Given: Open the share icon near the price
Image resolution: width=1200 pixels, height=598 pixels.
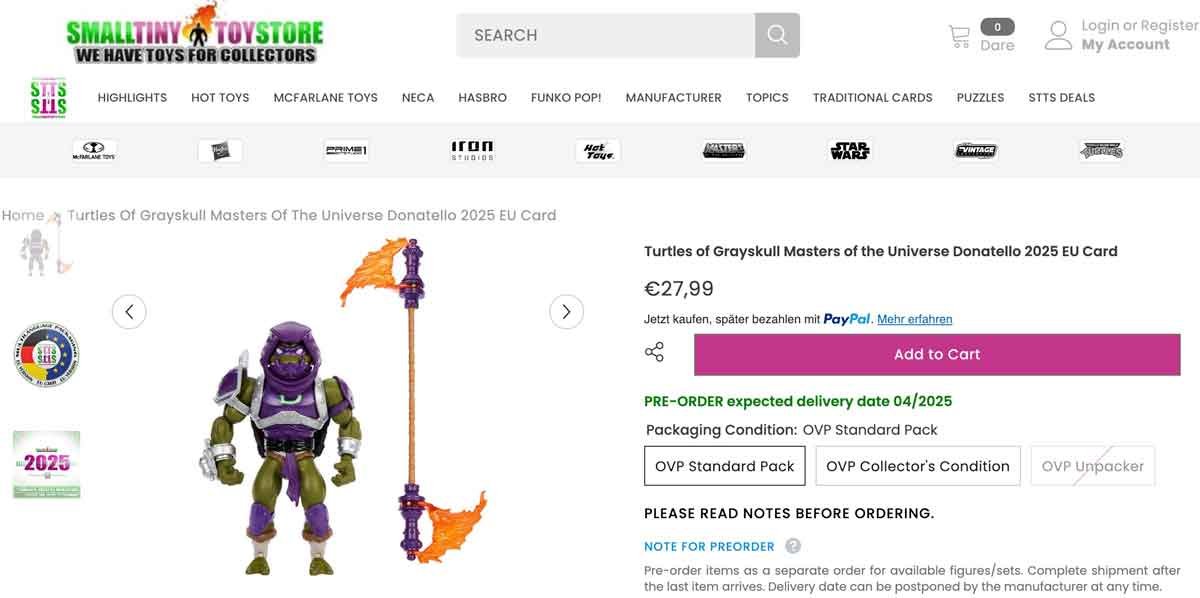Looking at the screenshot, I should (x=654, y=351).
